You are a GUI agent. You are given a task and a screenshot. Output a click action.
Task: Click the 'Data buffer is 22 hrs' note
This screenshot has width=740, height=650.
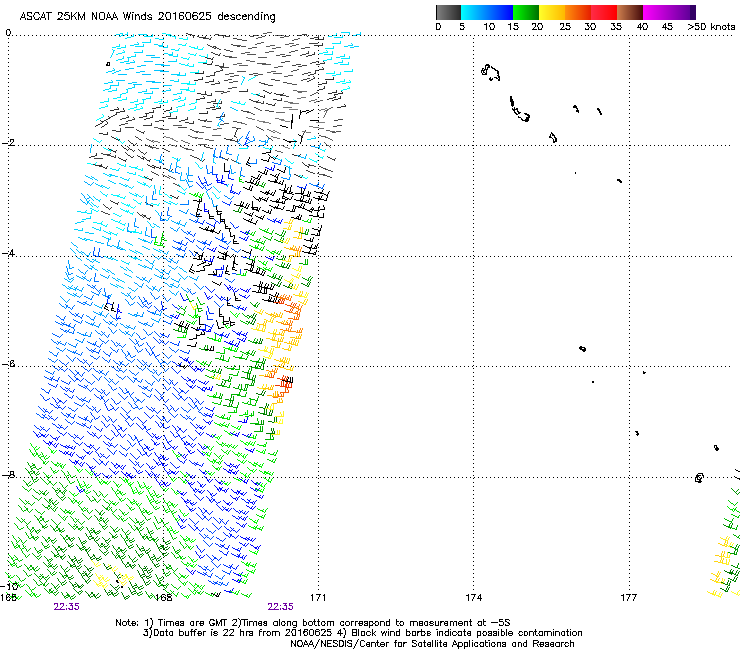[237, 633]
